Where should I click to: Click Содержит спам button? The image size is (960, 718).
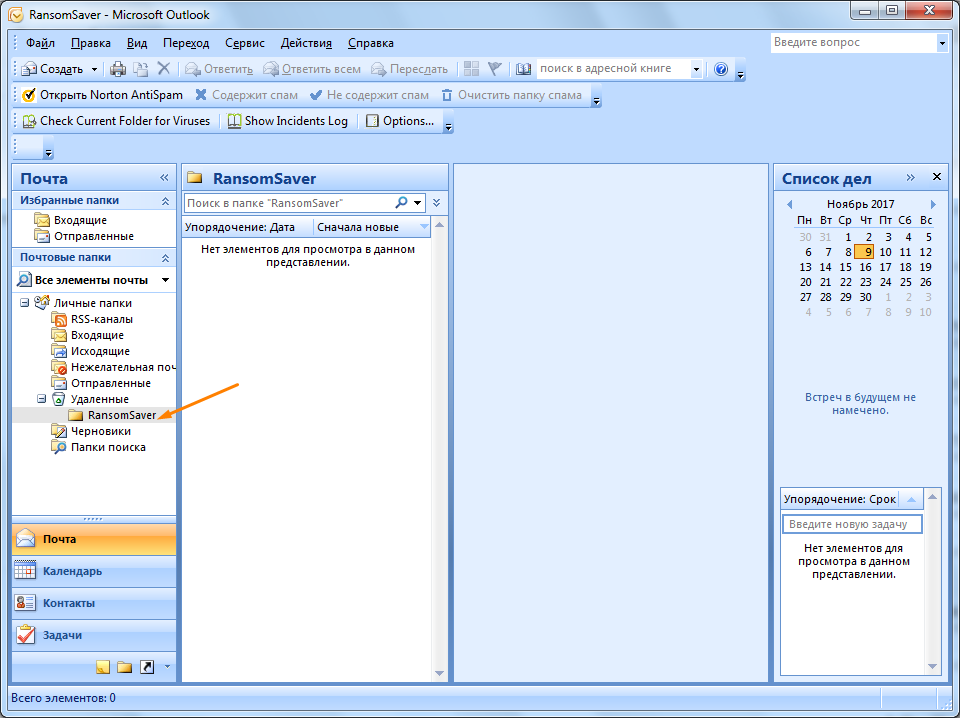[247, 95]
